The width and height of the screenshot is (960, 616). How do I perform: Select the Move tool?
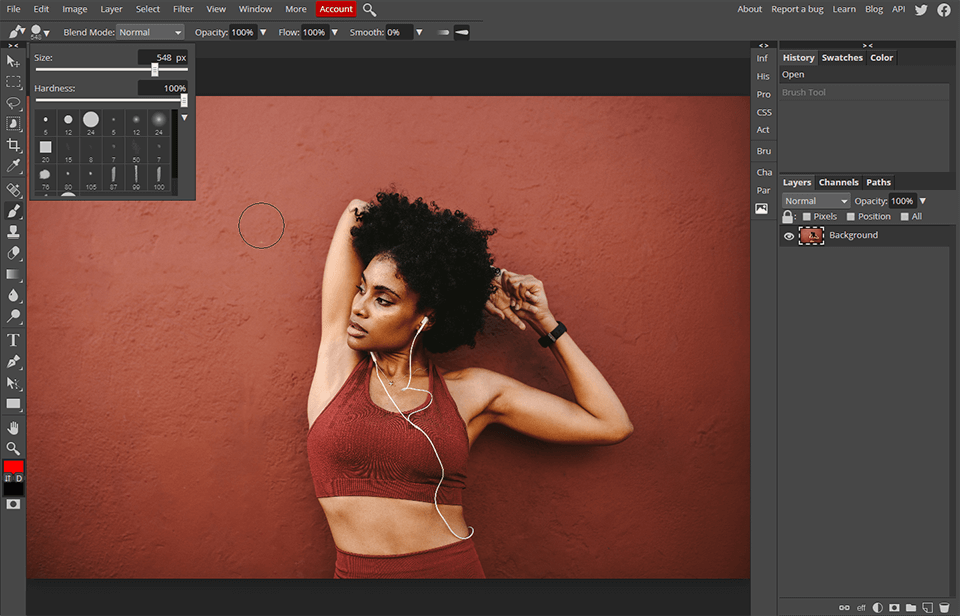pos(14,62)
